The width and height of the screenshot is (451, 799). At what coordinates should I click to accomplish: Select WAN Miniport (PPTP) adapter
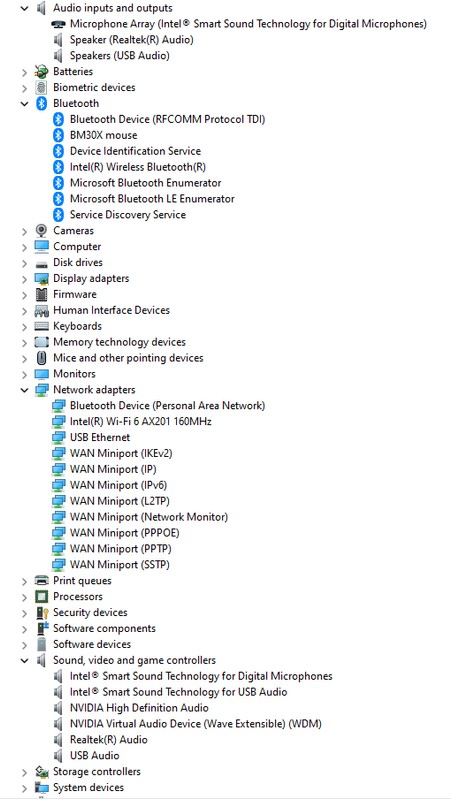121,549
